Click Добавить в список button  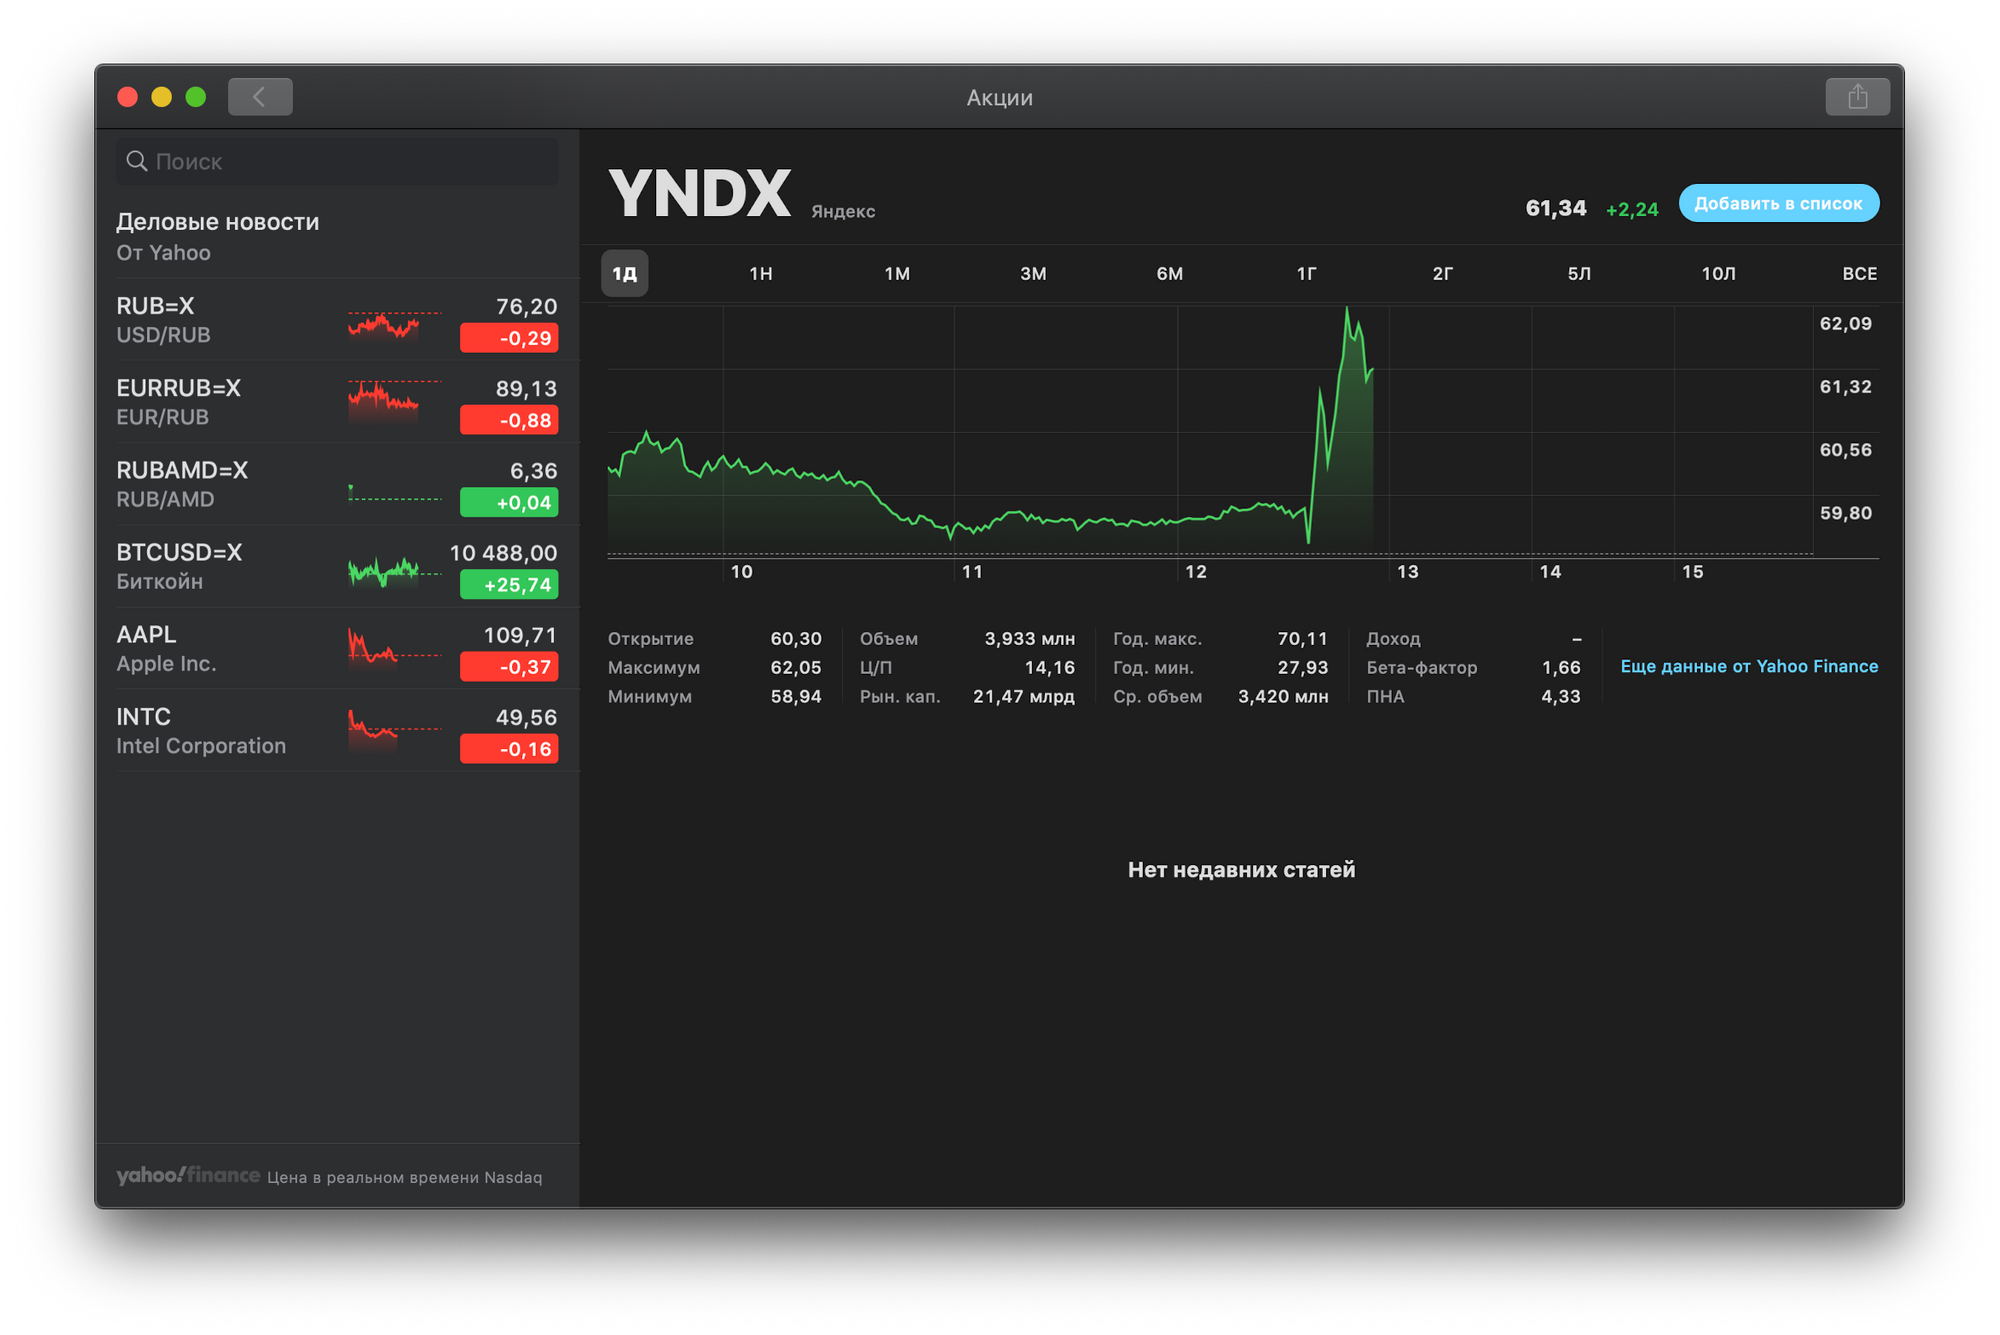pyautogui.click(x=1778, y=203)
